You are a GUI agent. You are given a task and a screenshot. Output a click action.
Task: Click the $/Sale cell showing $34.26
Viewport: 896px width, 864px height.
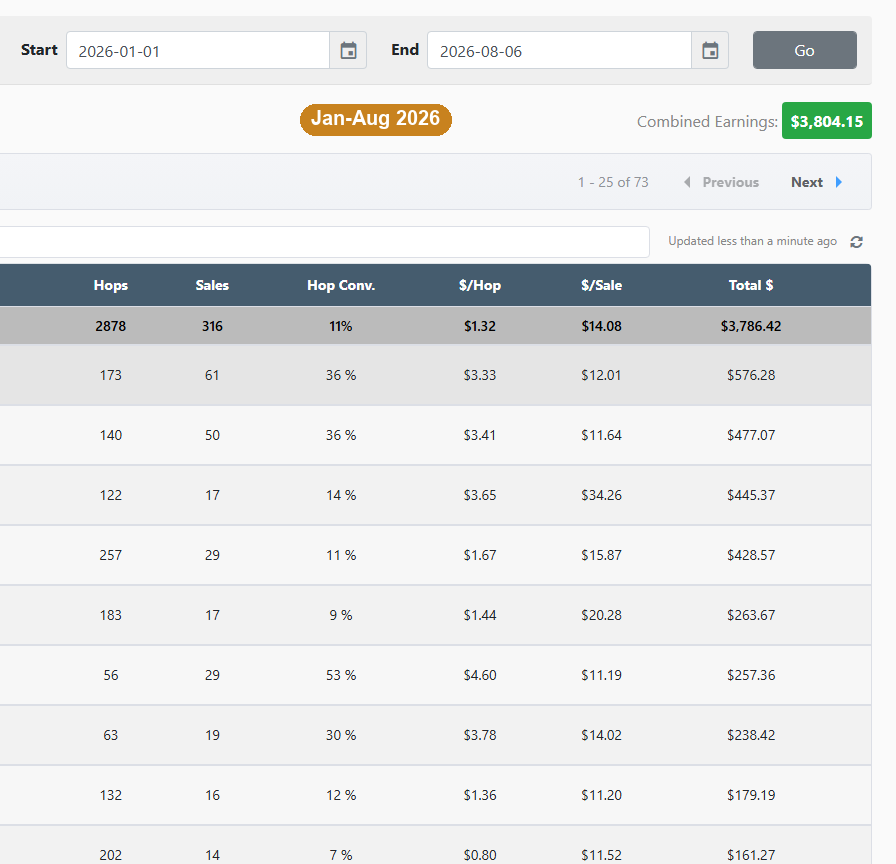[x=602, y=495]
